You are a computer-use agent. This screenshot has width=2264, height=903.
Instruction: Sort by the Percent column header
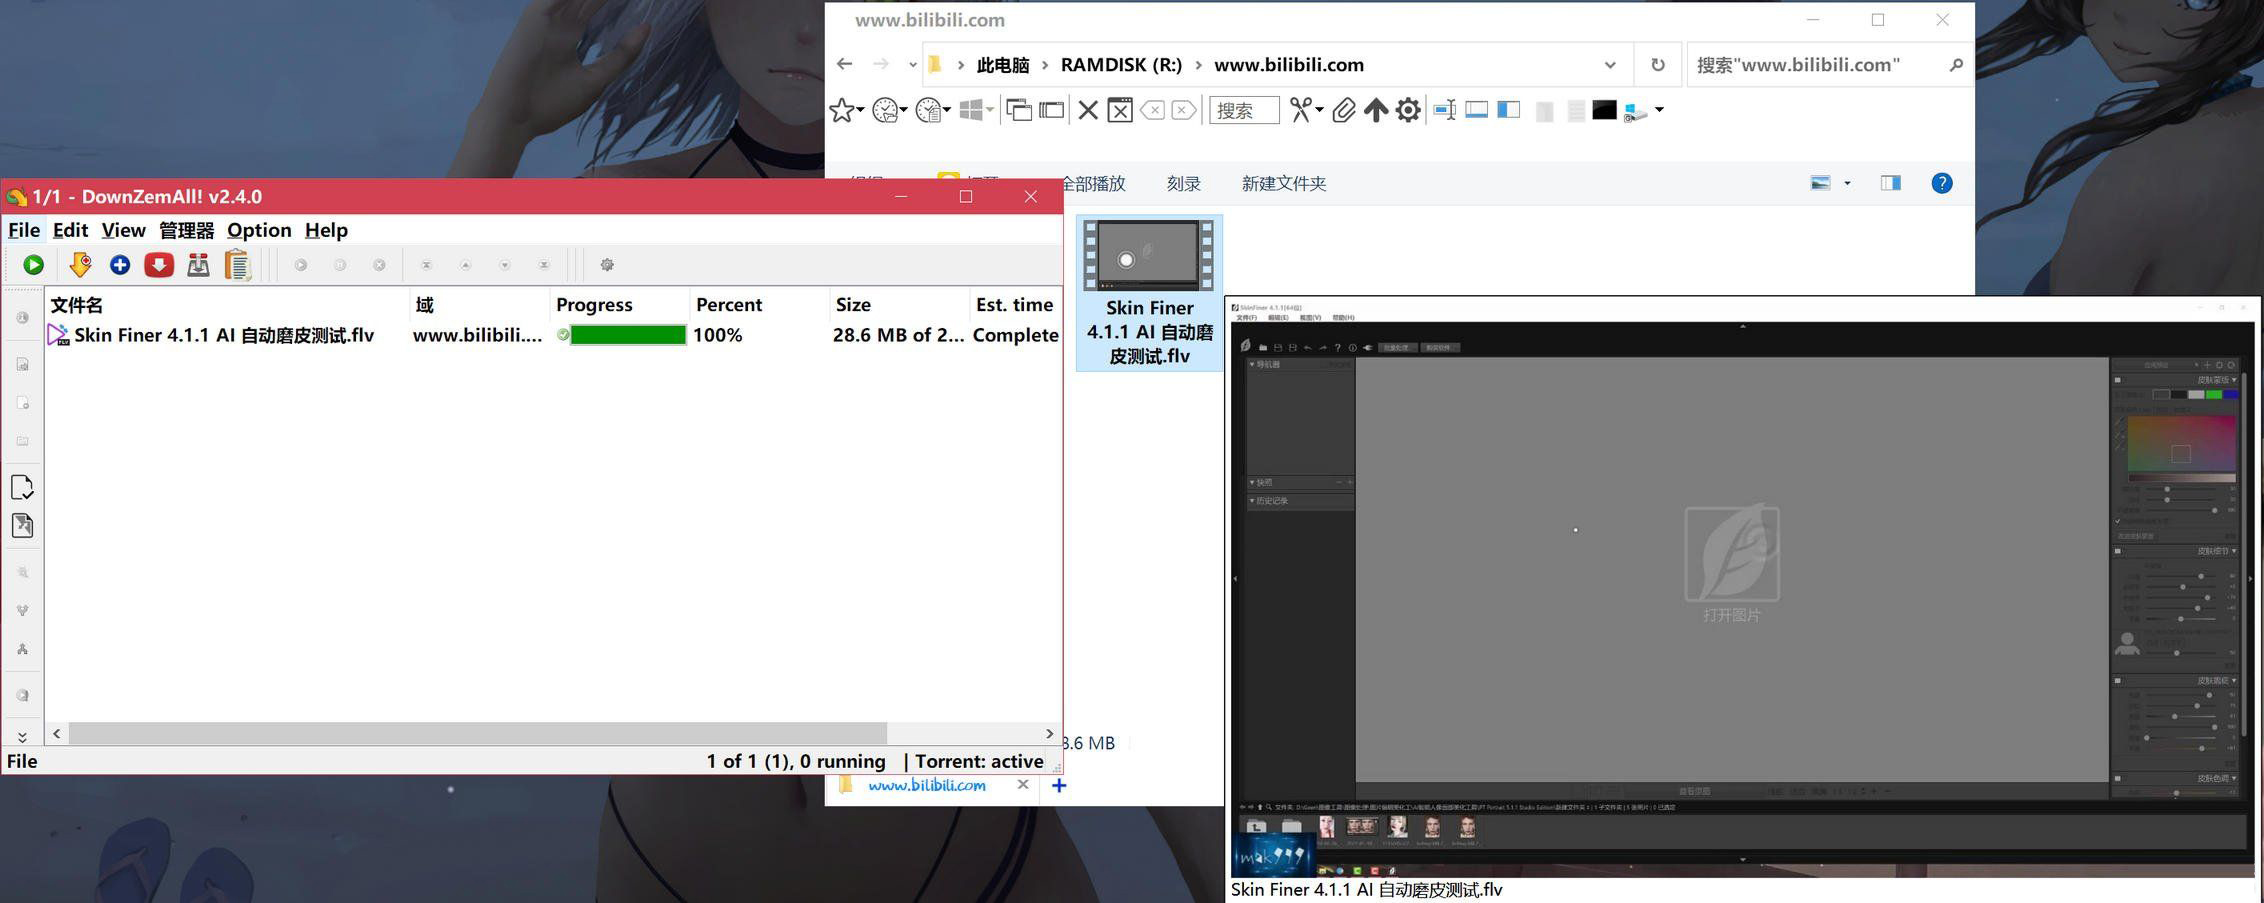coord(759,305)
